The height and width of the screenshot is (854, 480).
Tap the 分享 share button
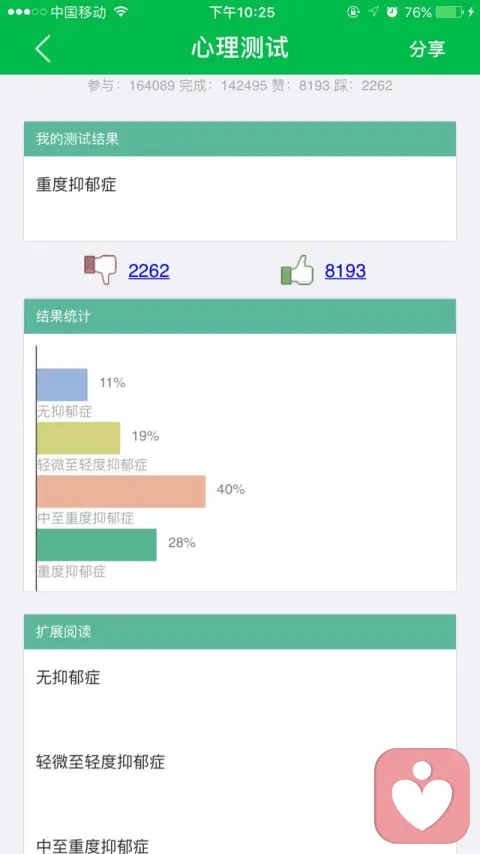point(427,48)
